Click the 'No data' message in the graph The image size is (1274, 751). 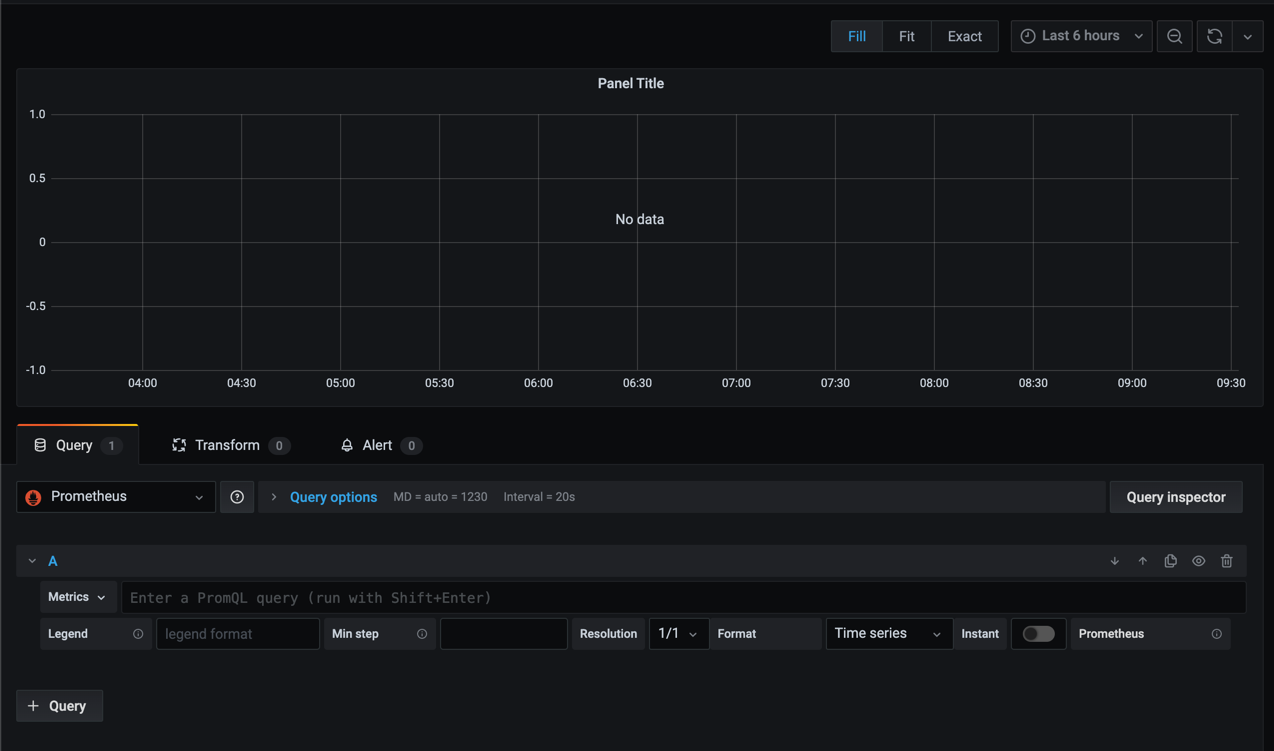click(x=640, y=219)
